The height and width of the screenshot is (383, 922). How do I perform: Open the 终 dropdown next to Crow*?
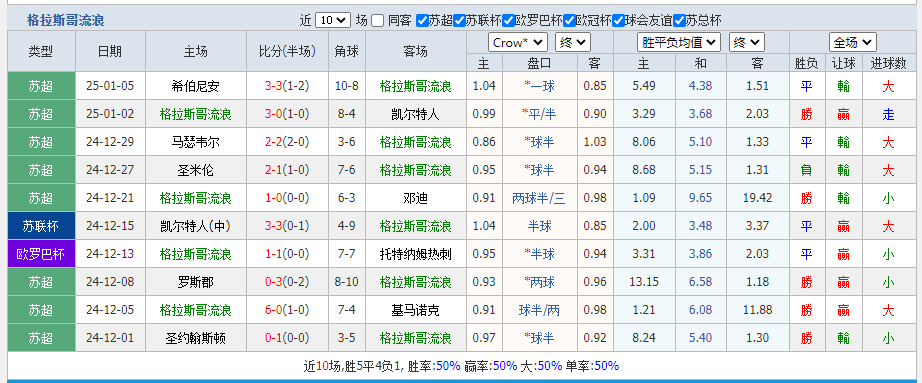[x=573, y=42]
